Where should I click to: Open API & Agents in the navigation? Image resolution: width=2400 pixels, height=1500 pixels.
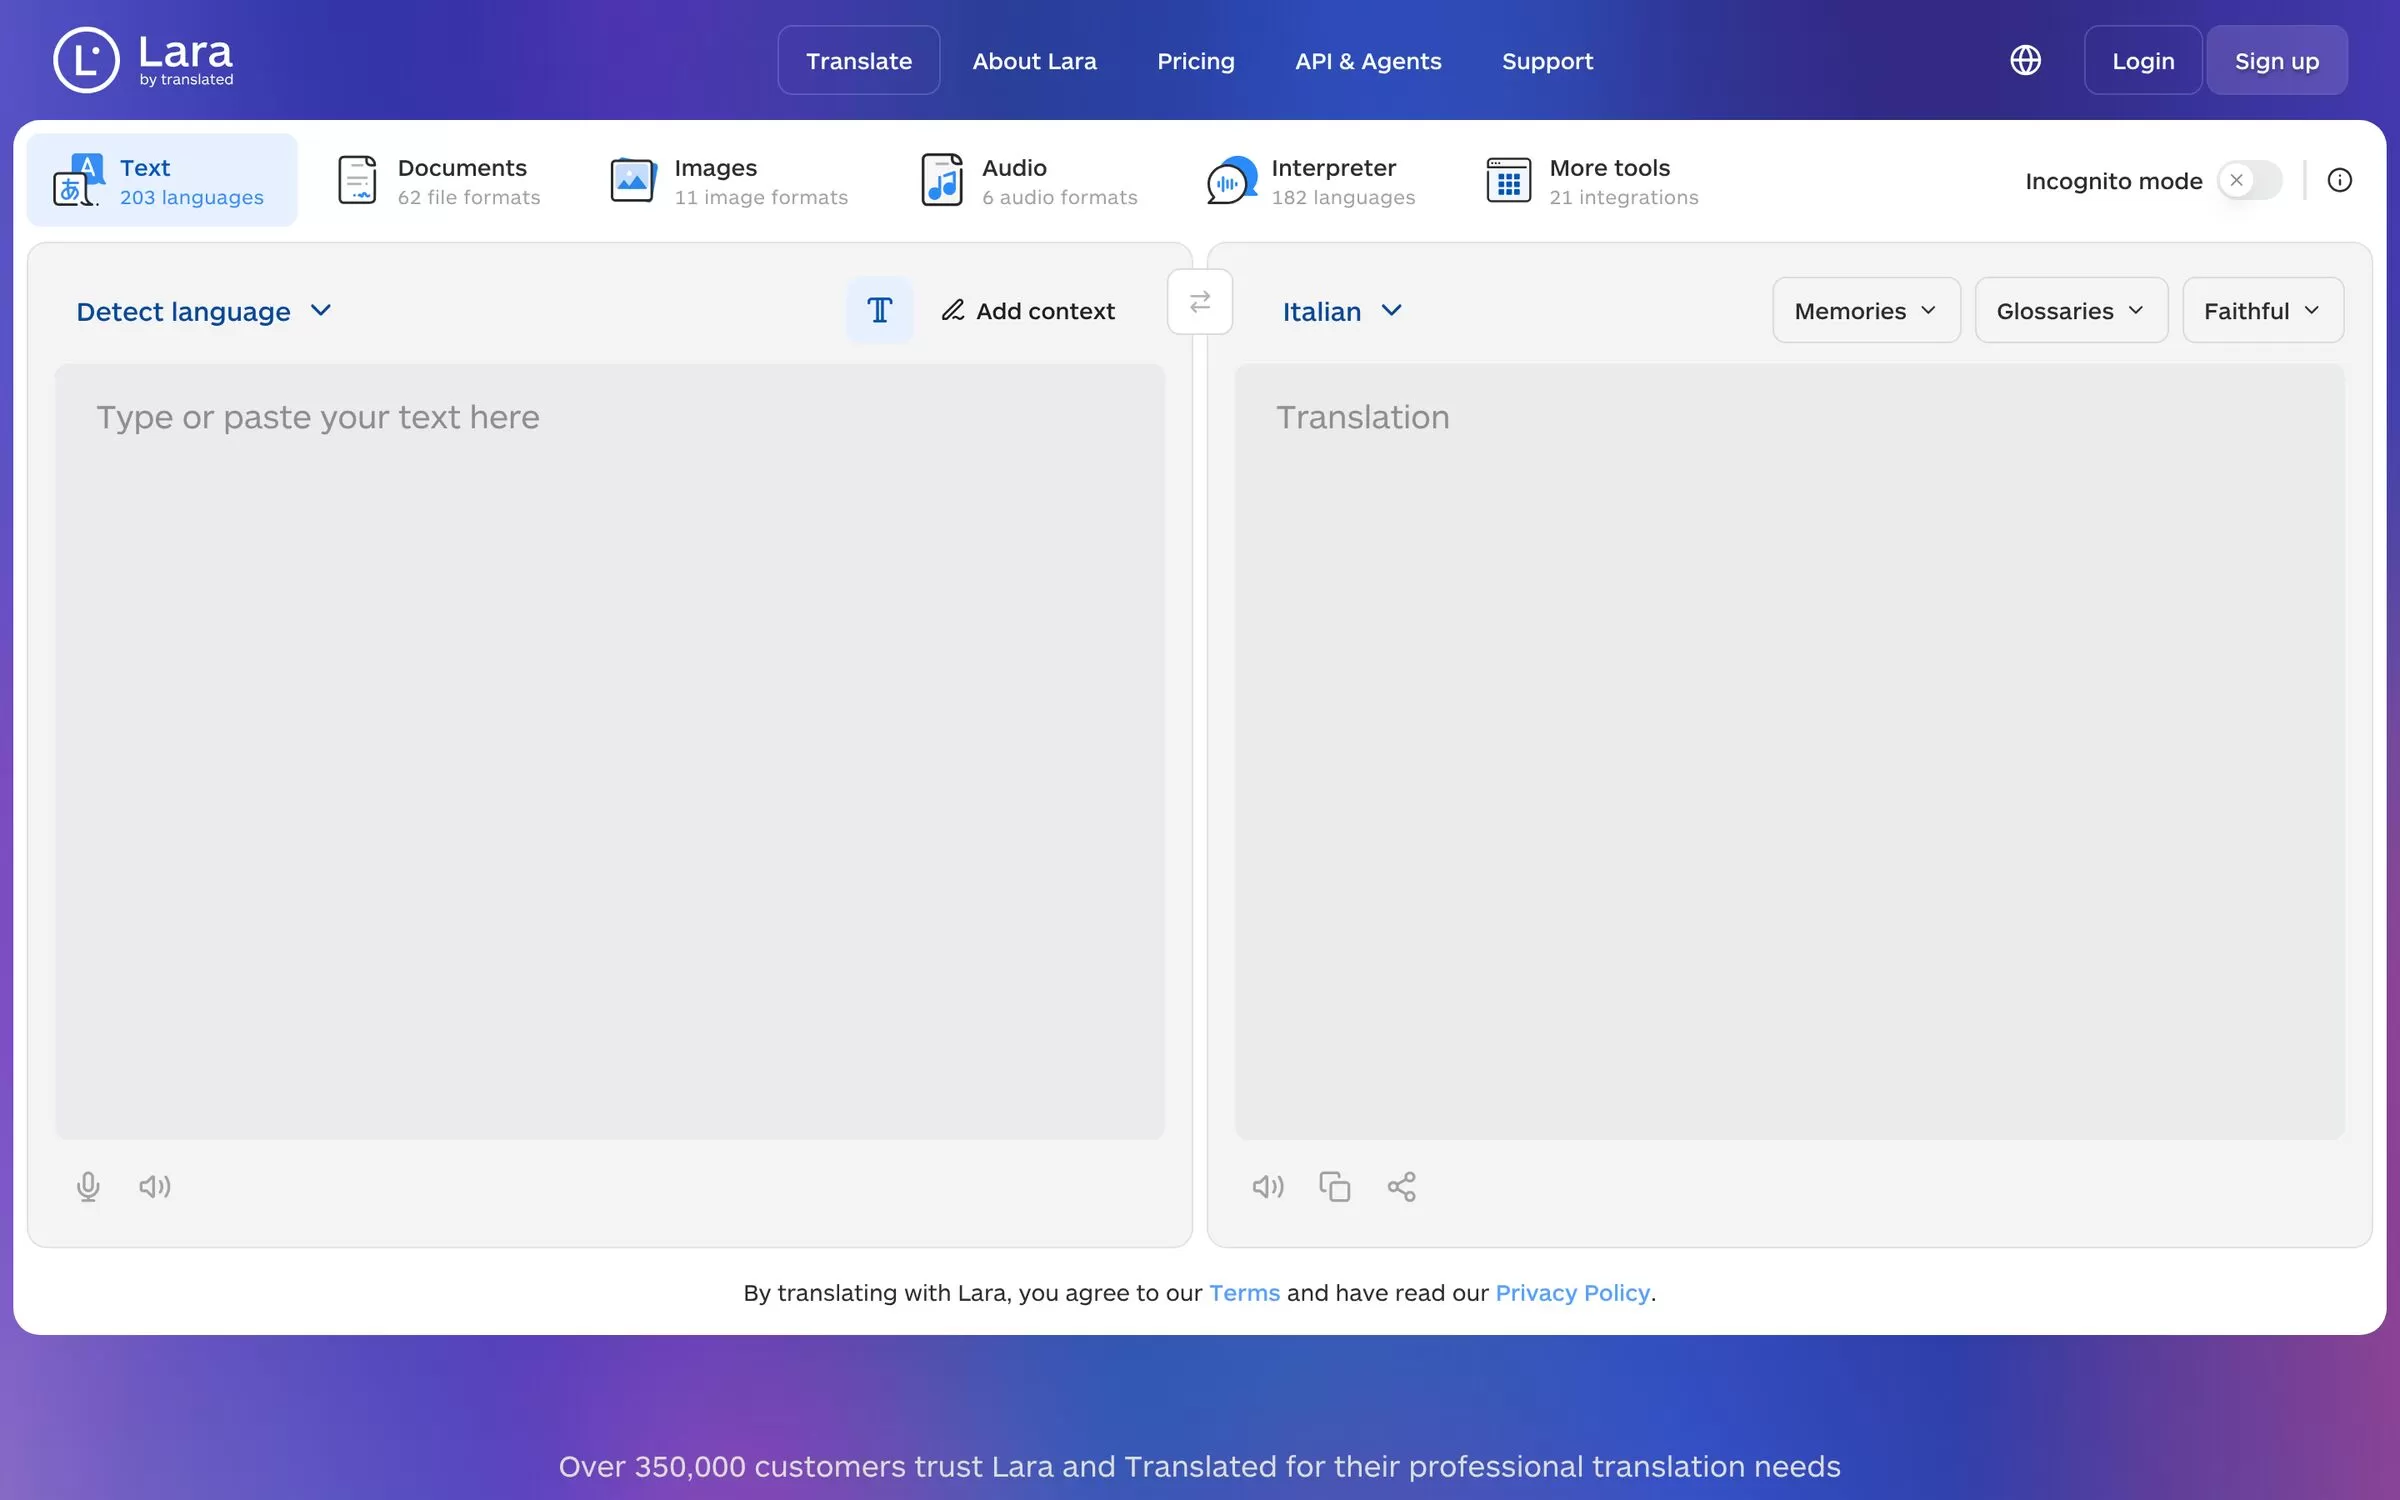pyautogui.click(x=1367, y=60)
